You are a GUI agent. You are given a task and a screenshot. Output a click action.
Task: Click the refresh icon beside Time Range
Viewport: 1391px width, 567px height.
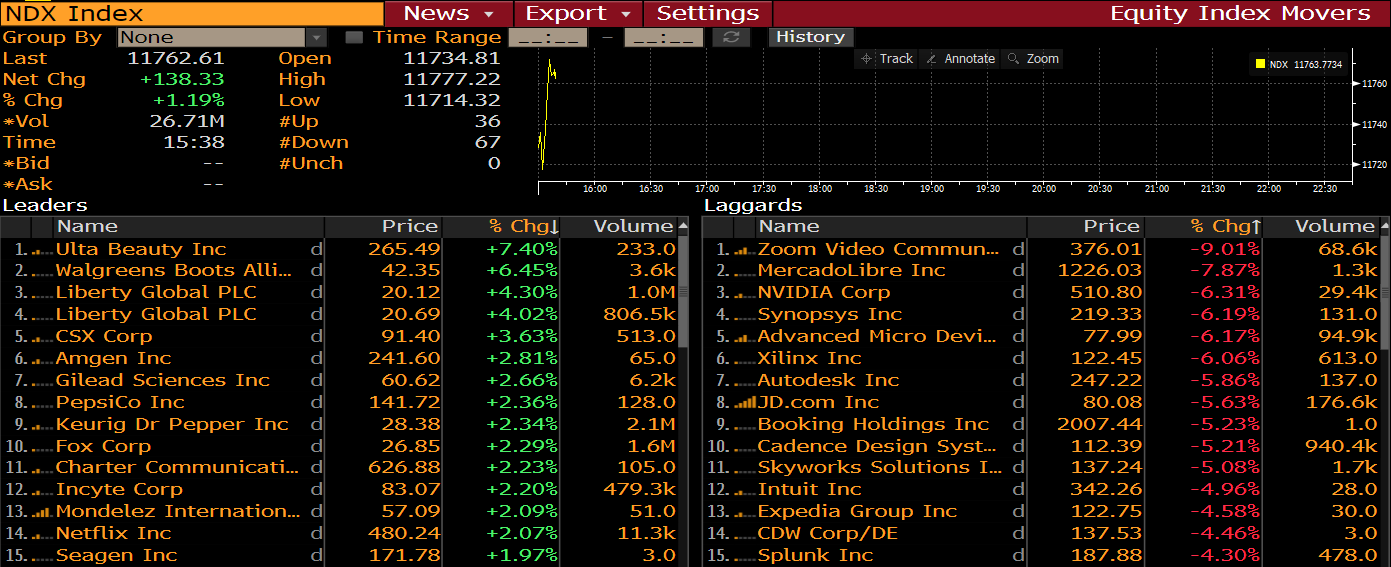point(731,37)
